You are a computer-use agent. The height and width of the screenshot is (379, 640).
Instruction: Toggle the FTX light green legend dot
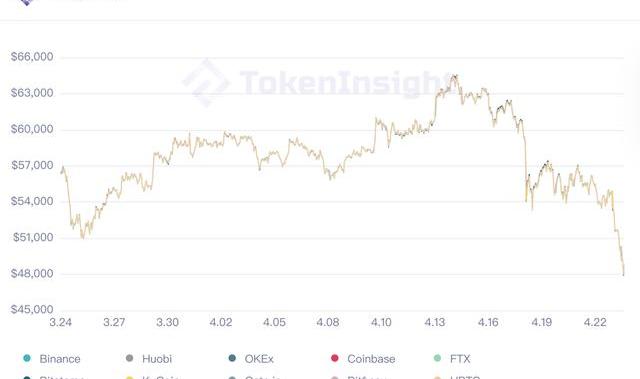pos(437,359)
